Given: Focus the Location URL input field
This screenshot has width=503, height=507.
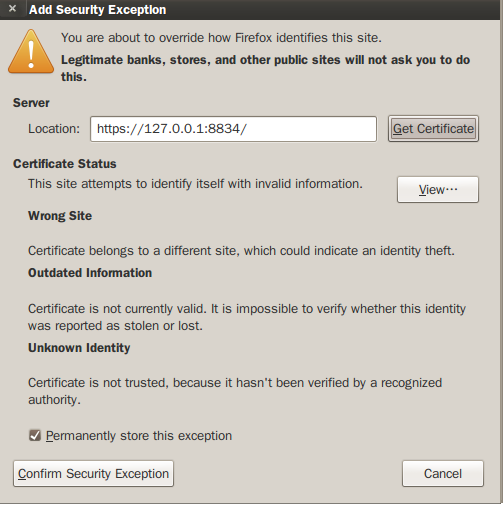Looking at the screenshot, I should click(233, 129).
